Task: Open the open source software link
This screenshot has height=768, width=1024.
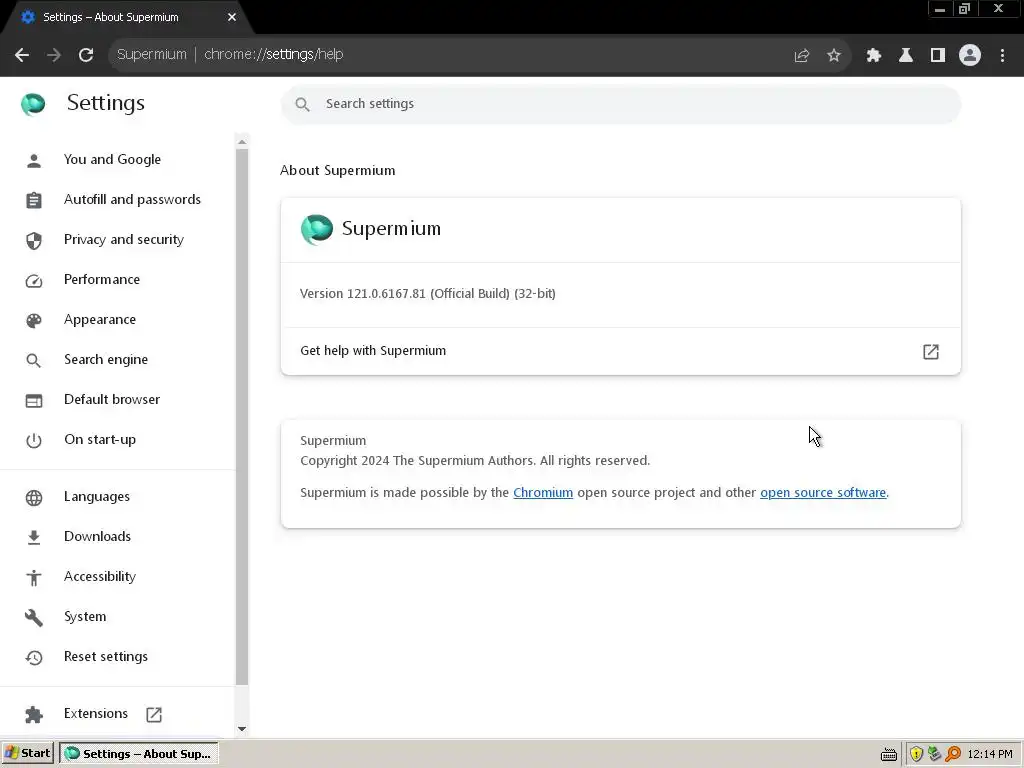Action: coord(823,492)
